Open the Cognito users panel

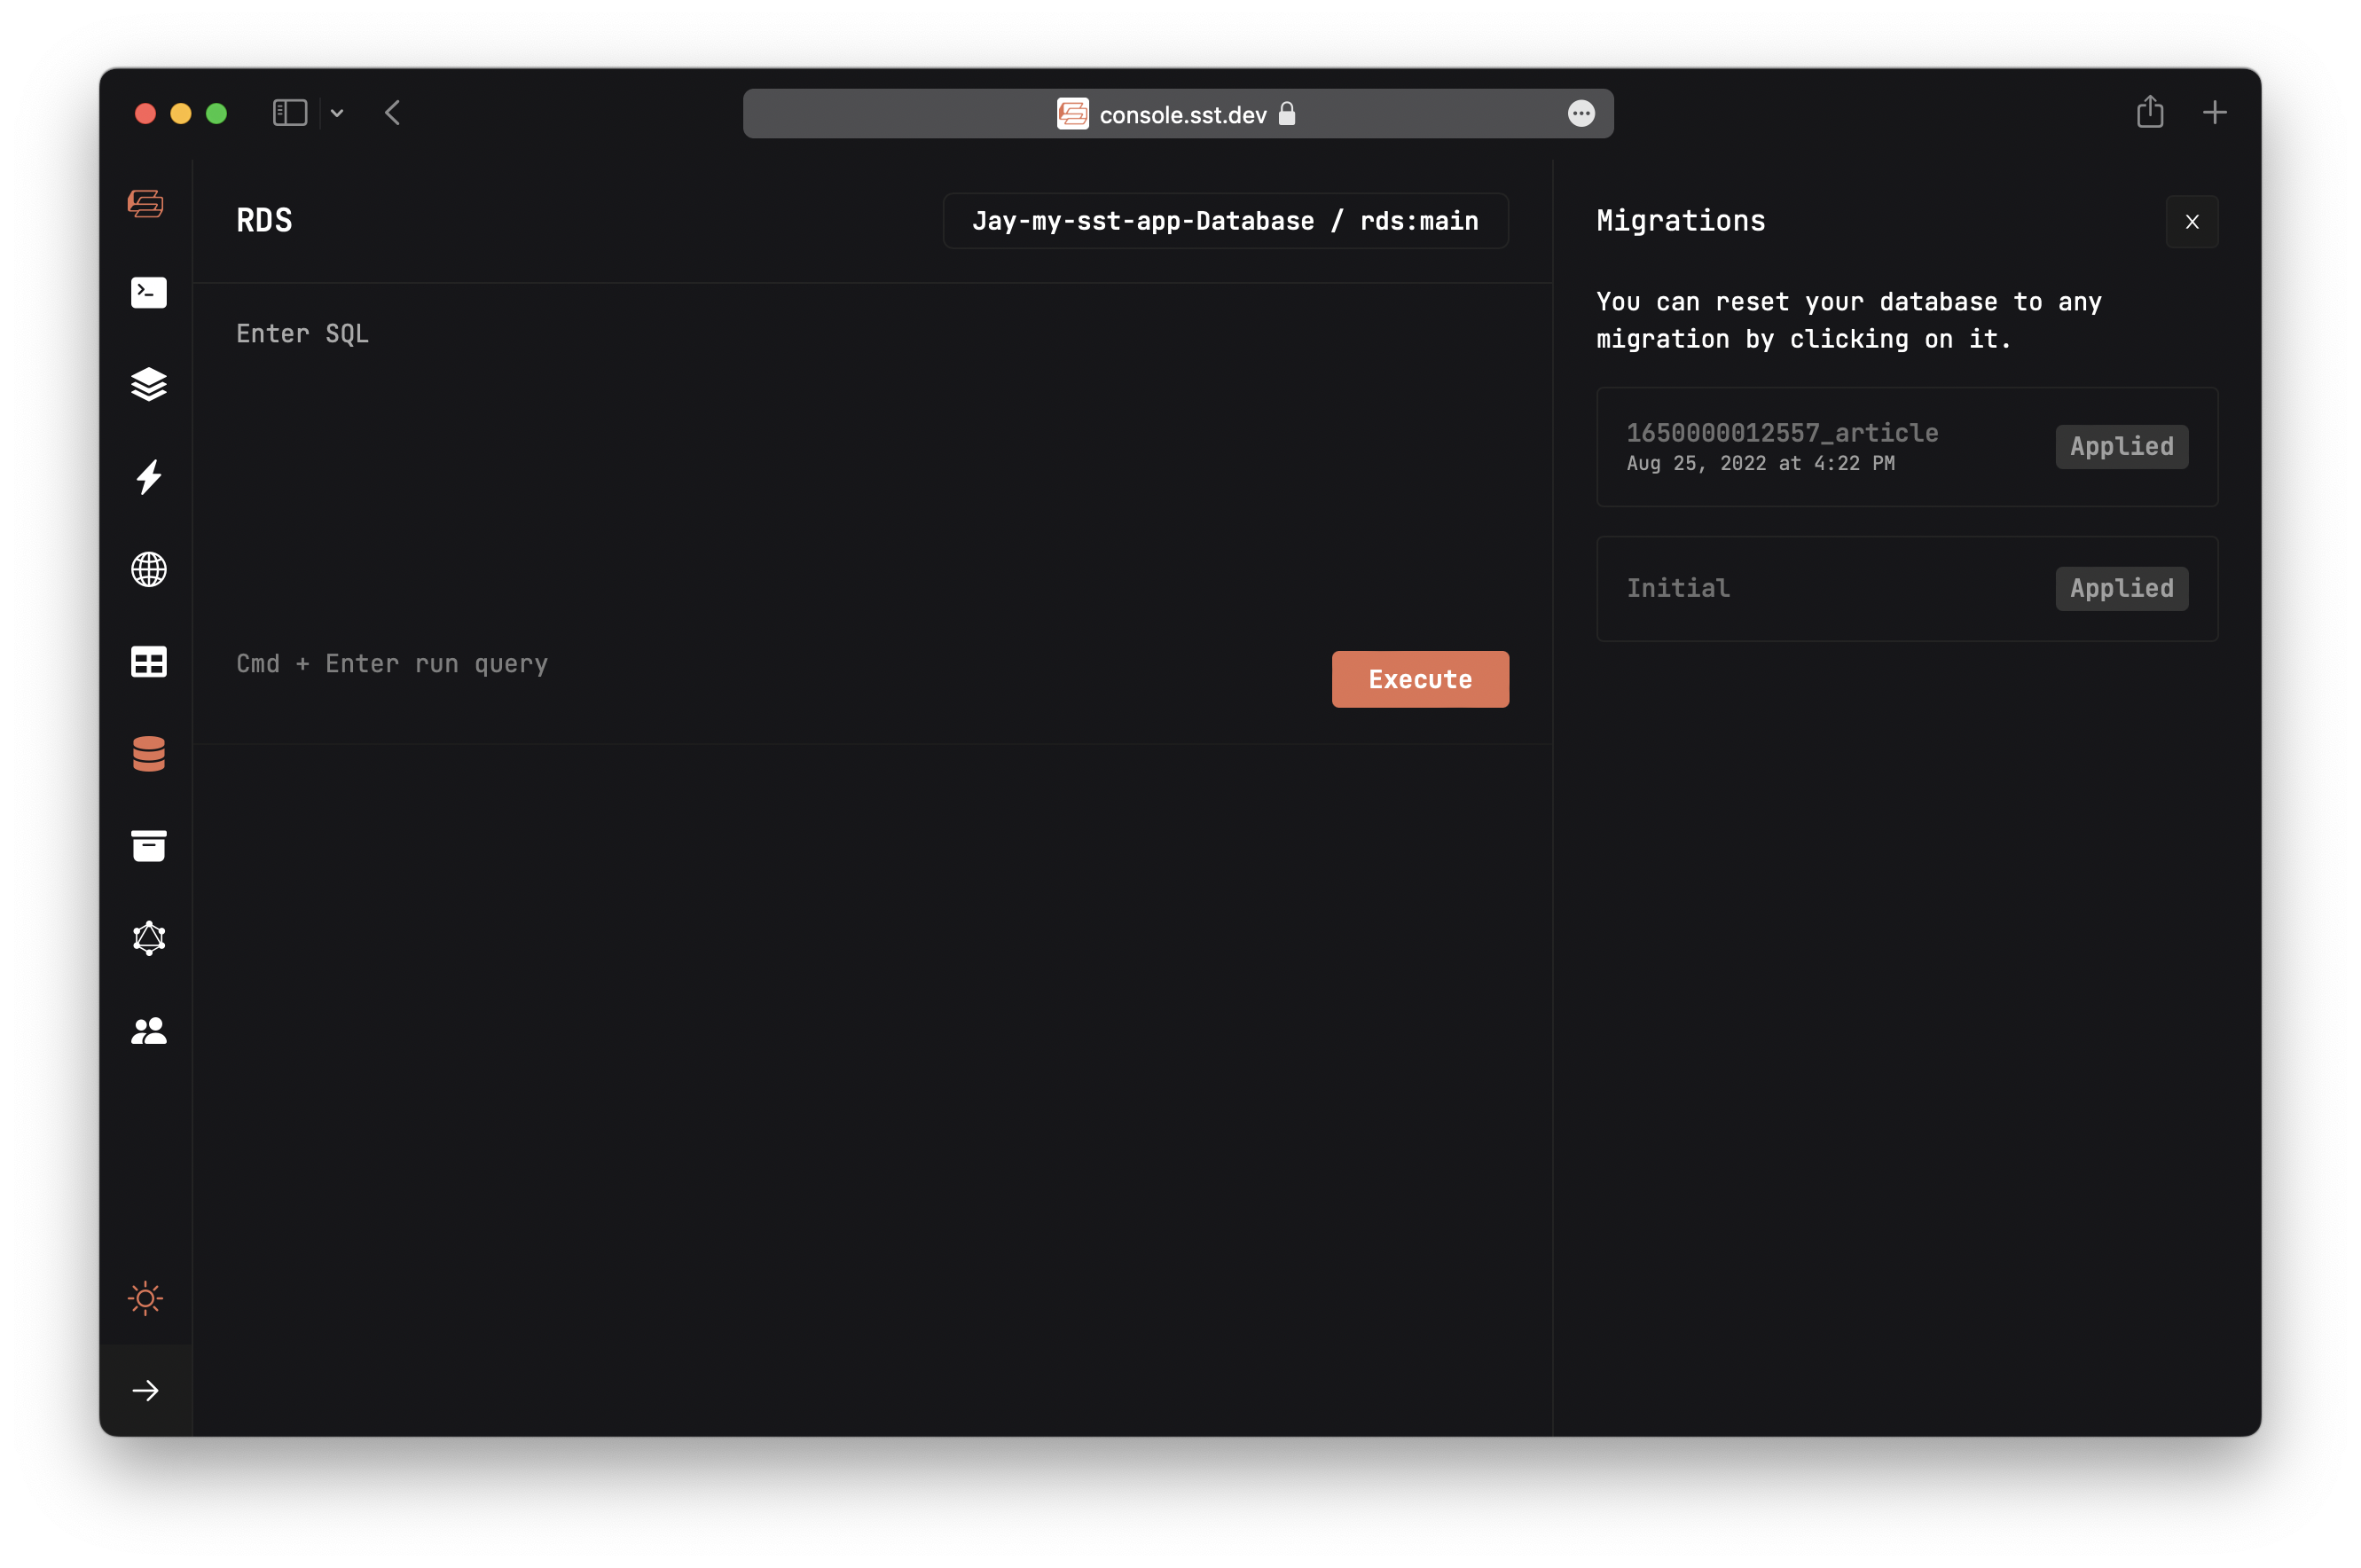tap(147, 1030)
